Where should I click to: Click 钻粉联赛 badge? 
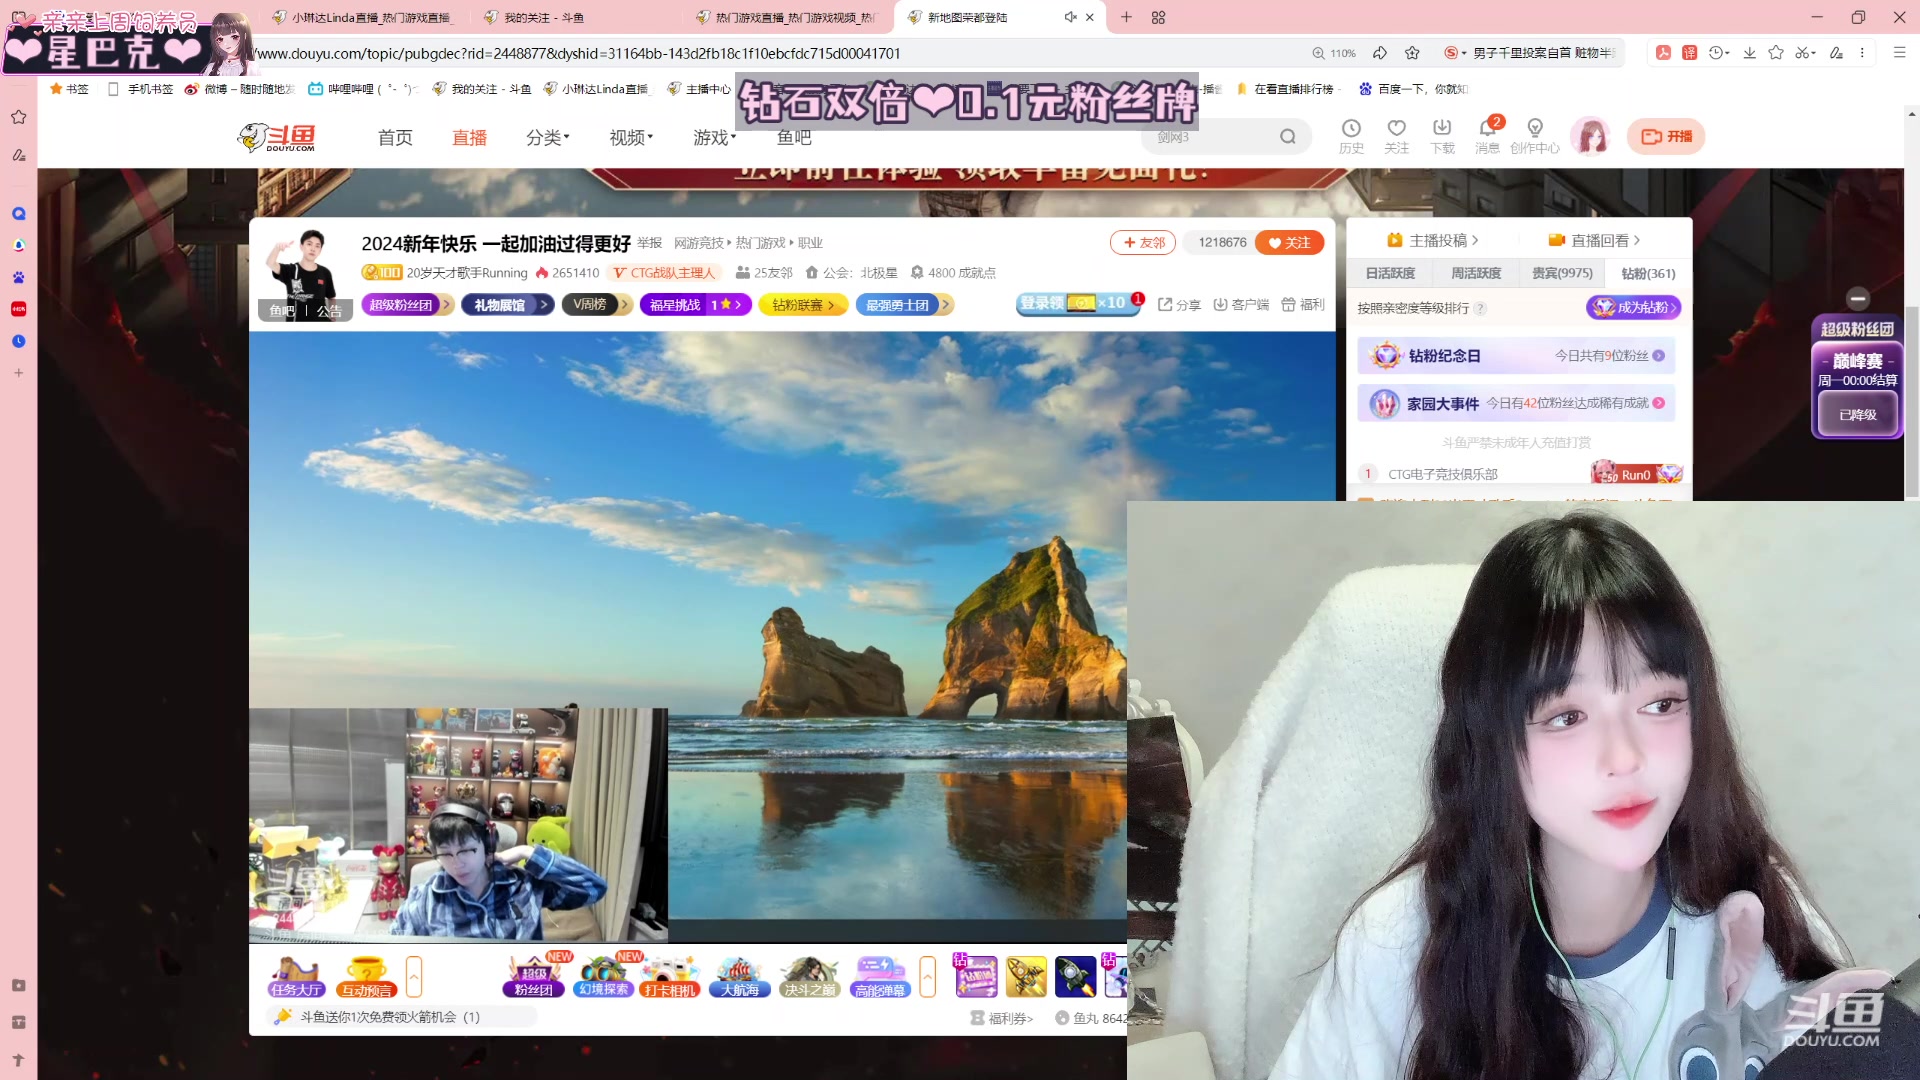tap(803, 304)
